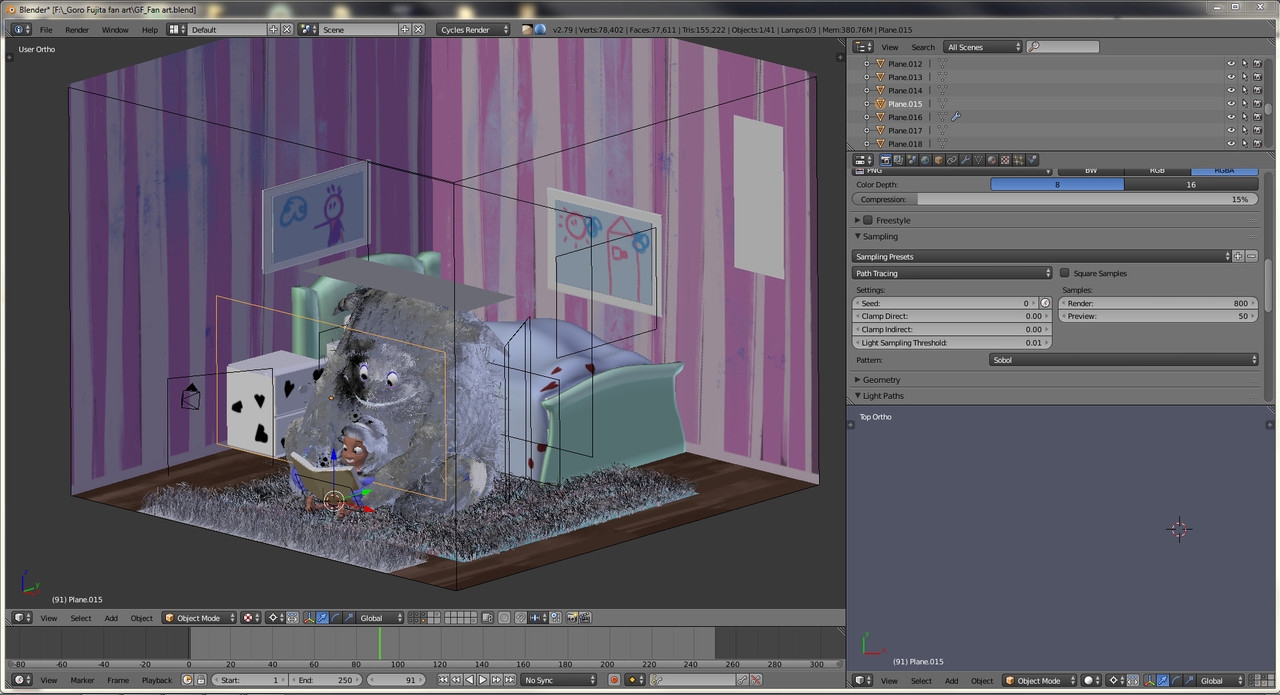This screenshot has height=695, width=1280.
Task: Toggle renderability camera for Plane.014
Action: pyautogui.click(x=1257, y=90)
